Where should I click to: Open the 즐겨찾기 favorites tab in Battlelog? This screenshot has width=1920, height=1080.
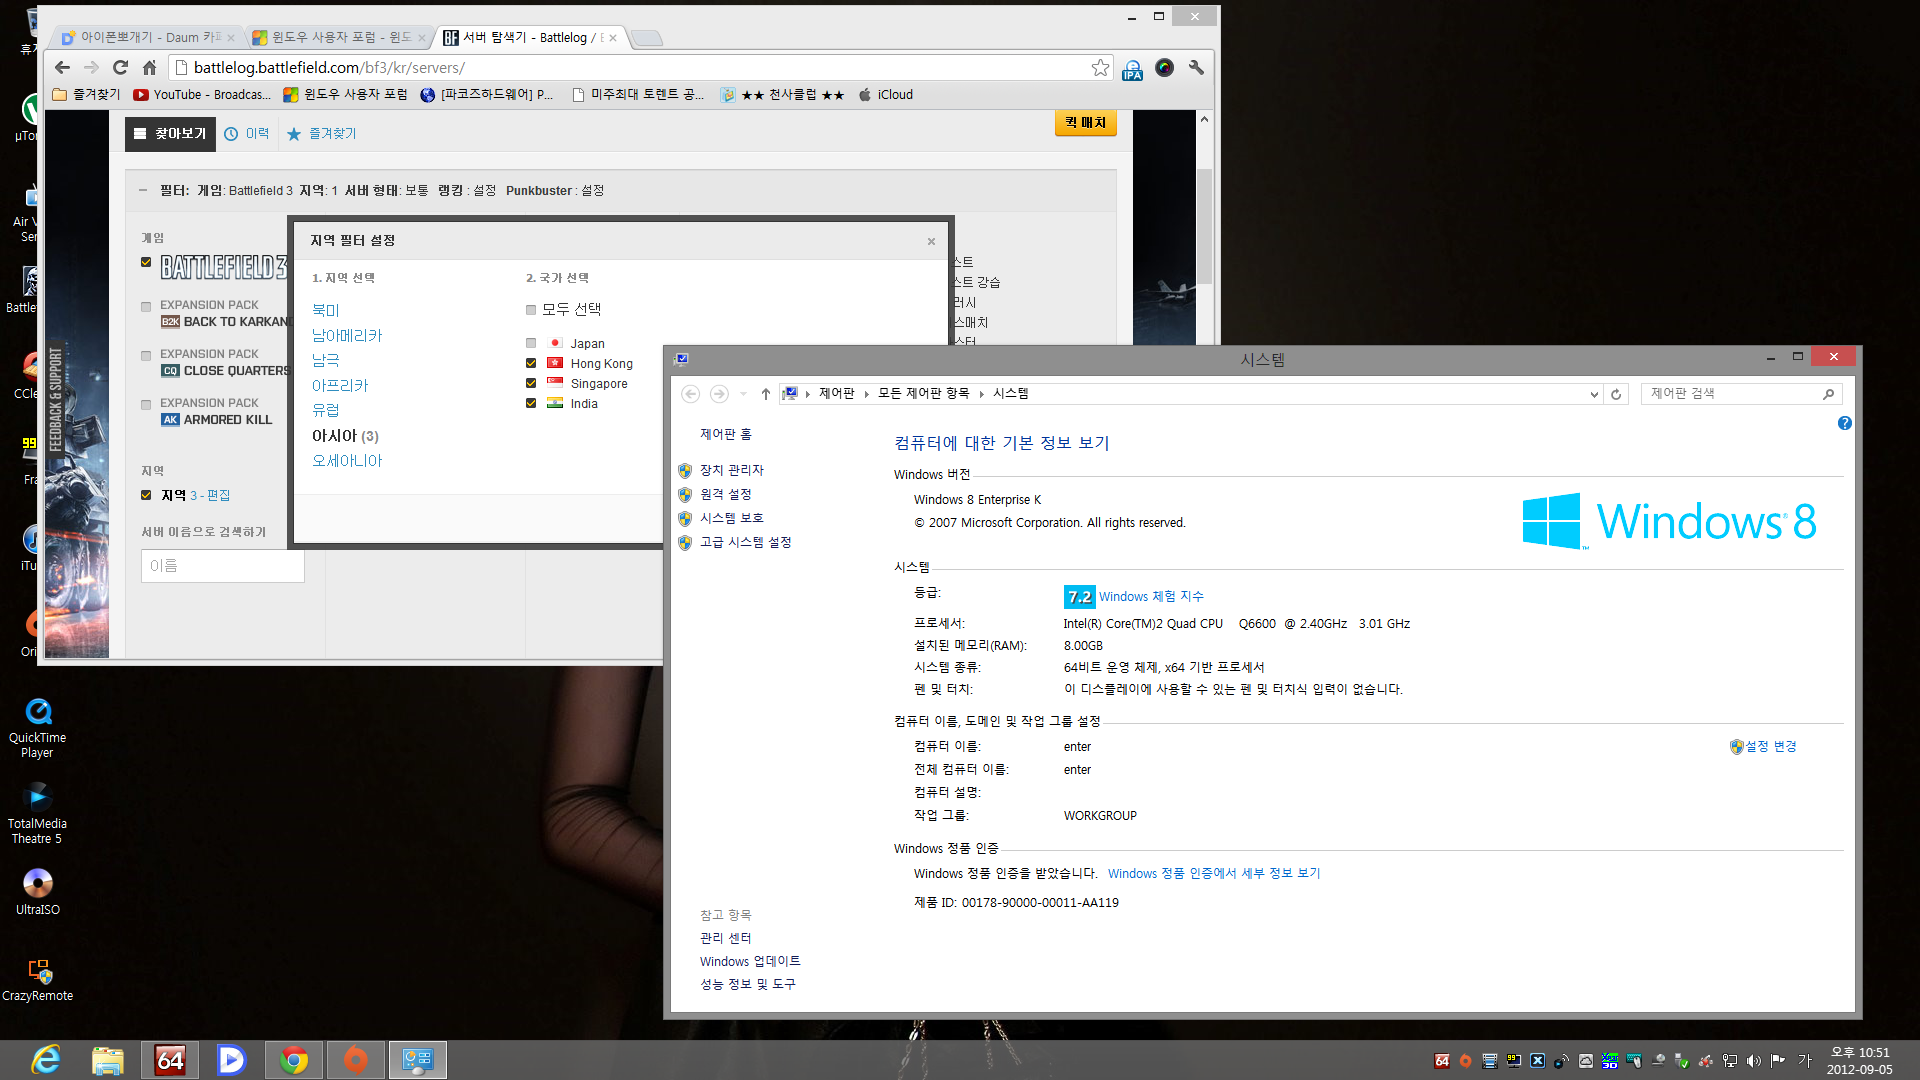321,133
